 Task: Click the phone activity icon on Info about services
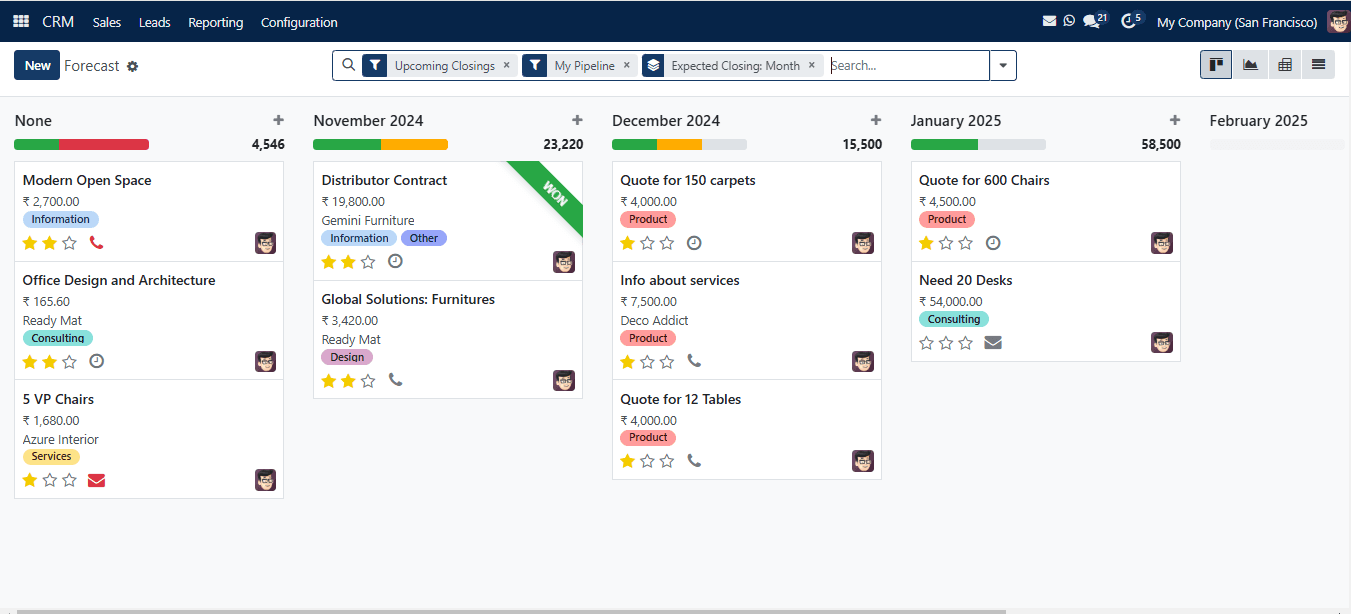pos(694,361)
